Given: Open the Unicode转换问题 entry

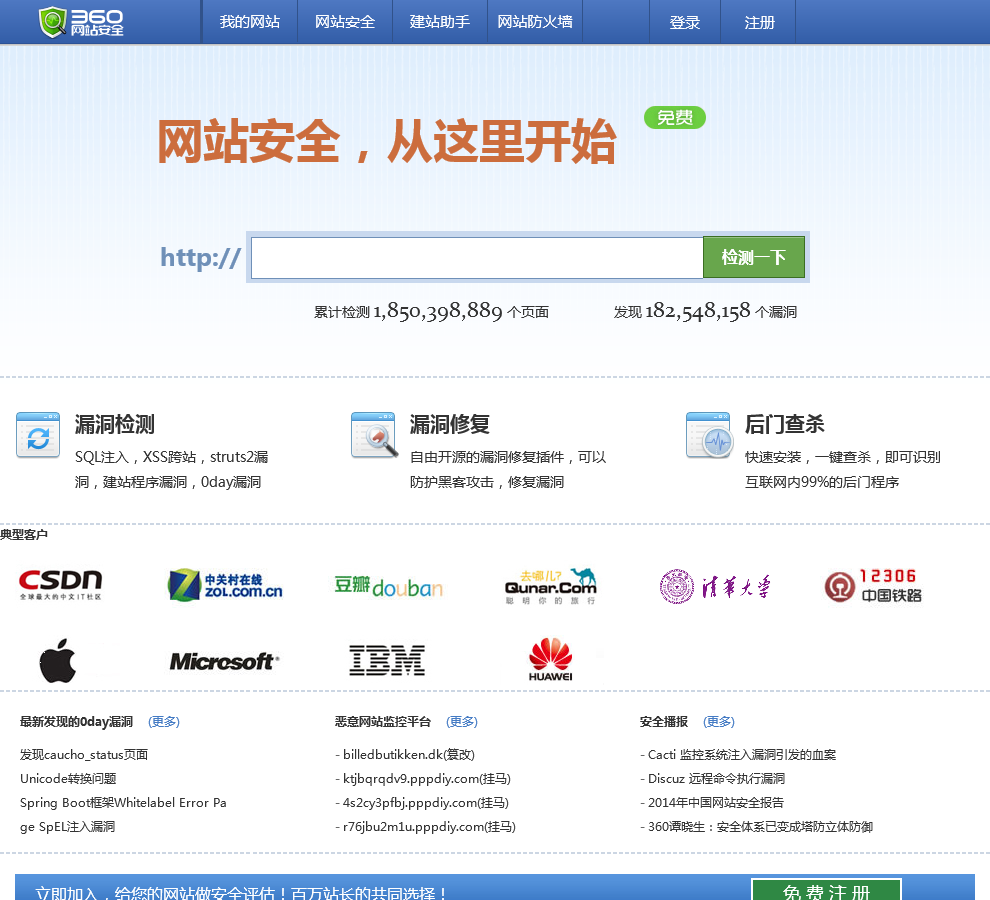Looking at the screenshot, I should [68, 778].
